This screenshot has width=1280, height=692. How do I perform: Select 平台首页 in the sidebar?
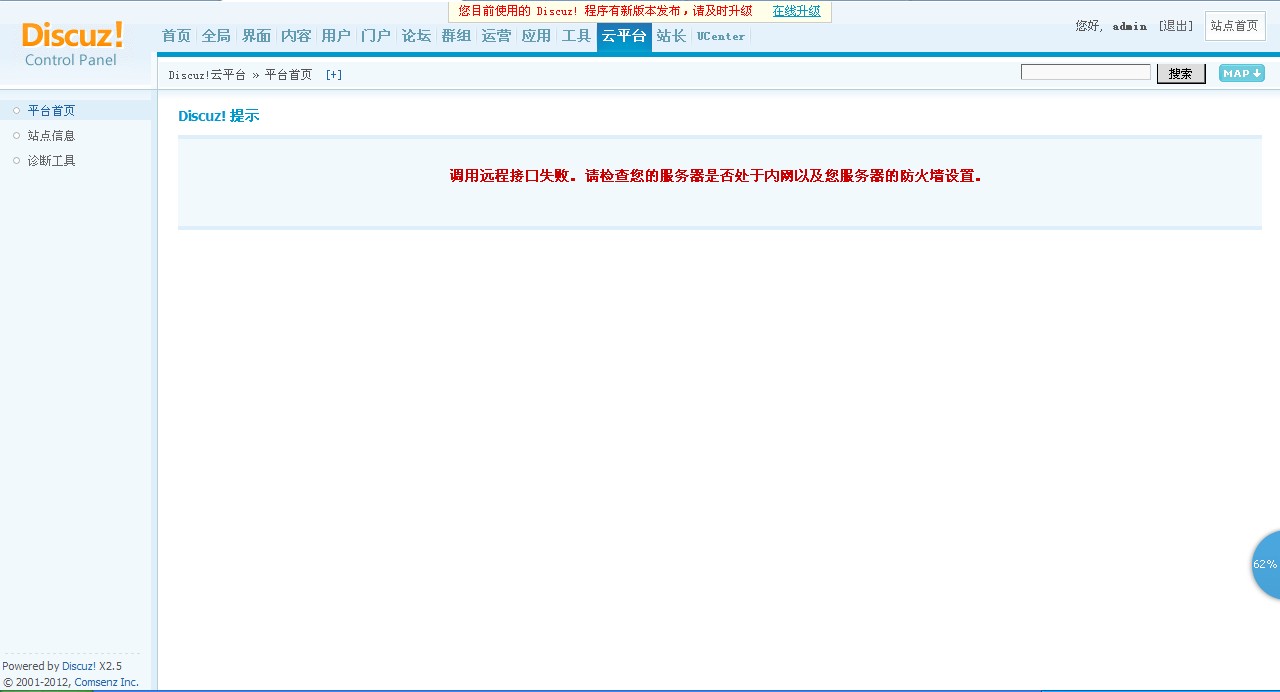point(52,111)
